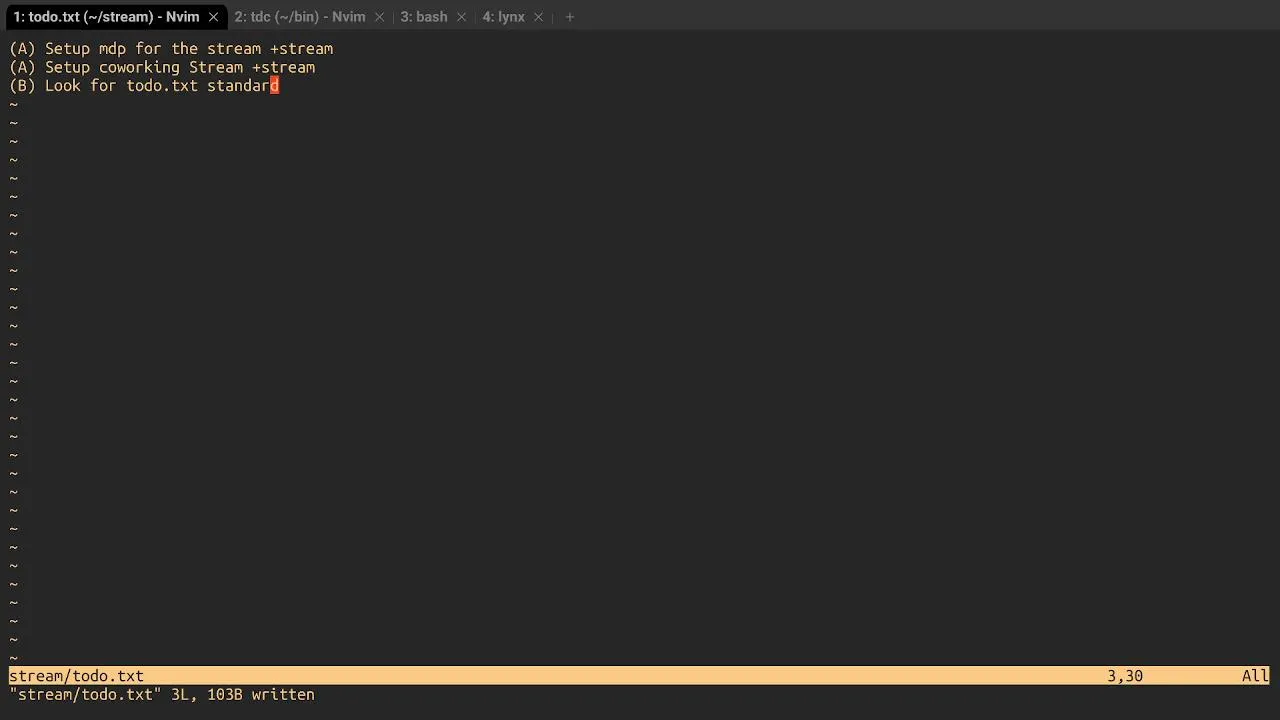1280x720 pixels.
Task: Place cursor on 'Look for todo.txt standard' line
Action: pyautogui.click(x=144, y=86)
